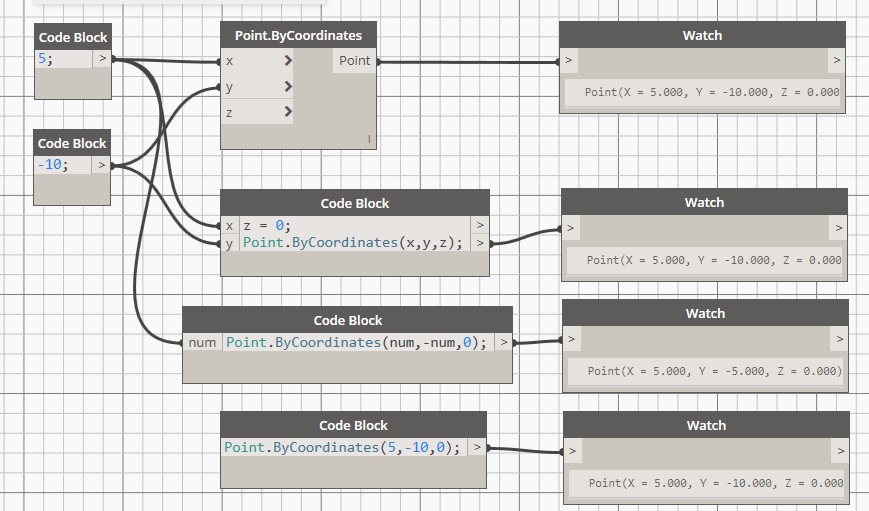Click the x input chevron on Point.ByCoordinates
The image size is (869, 511).
pos(288,61)
